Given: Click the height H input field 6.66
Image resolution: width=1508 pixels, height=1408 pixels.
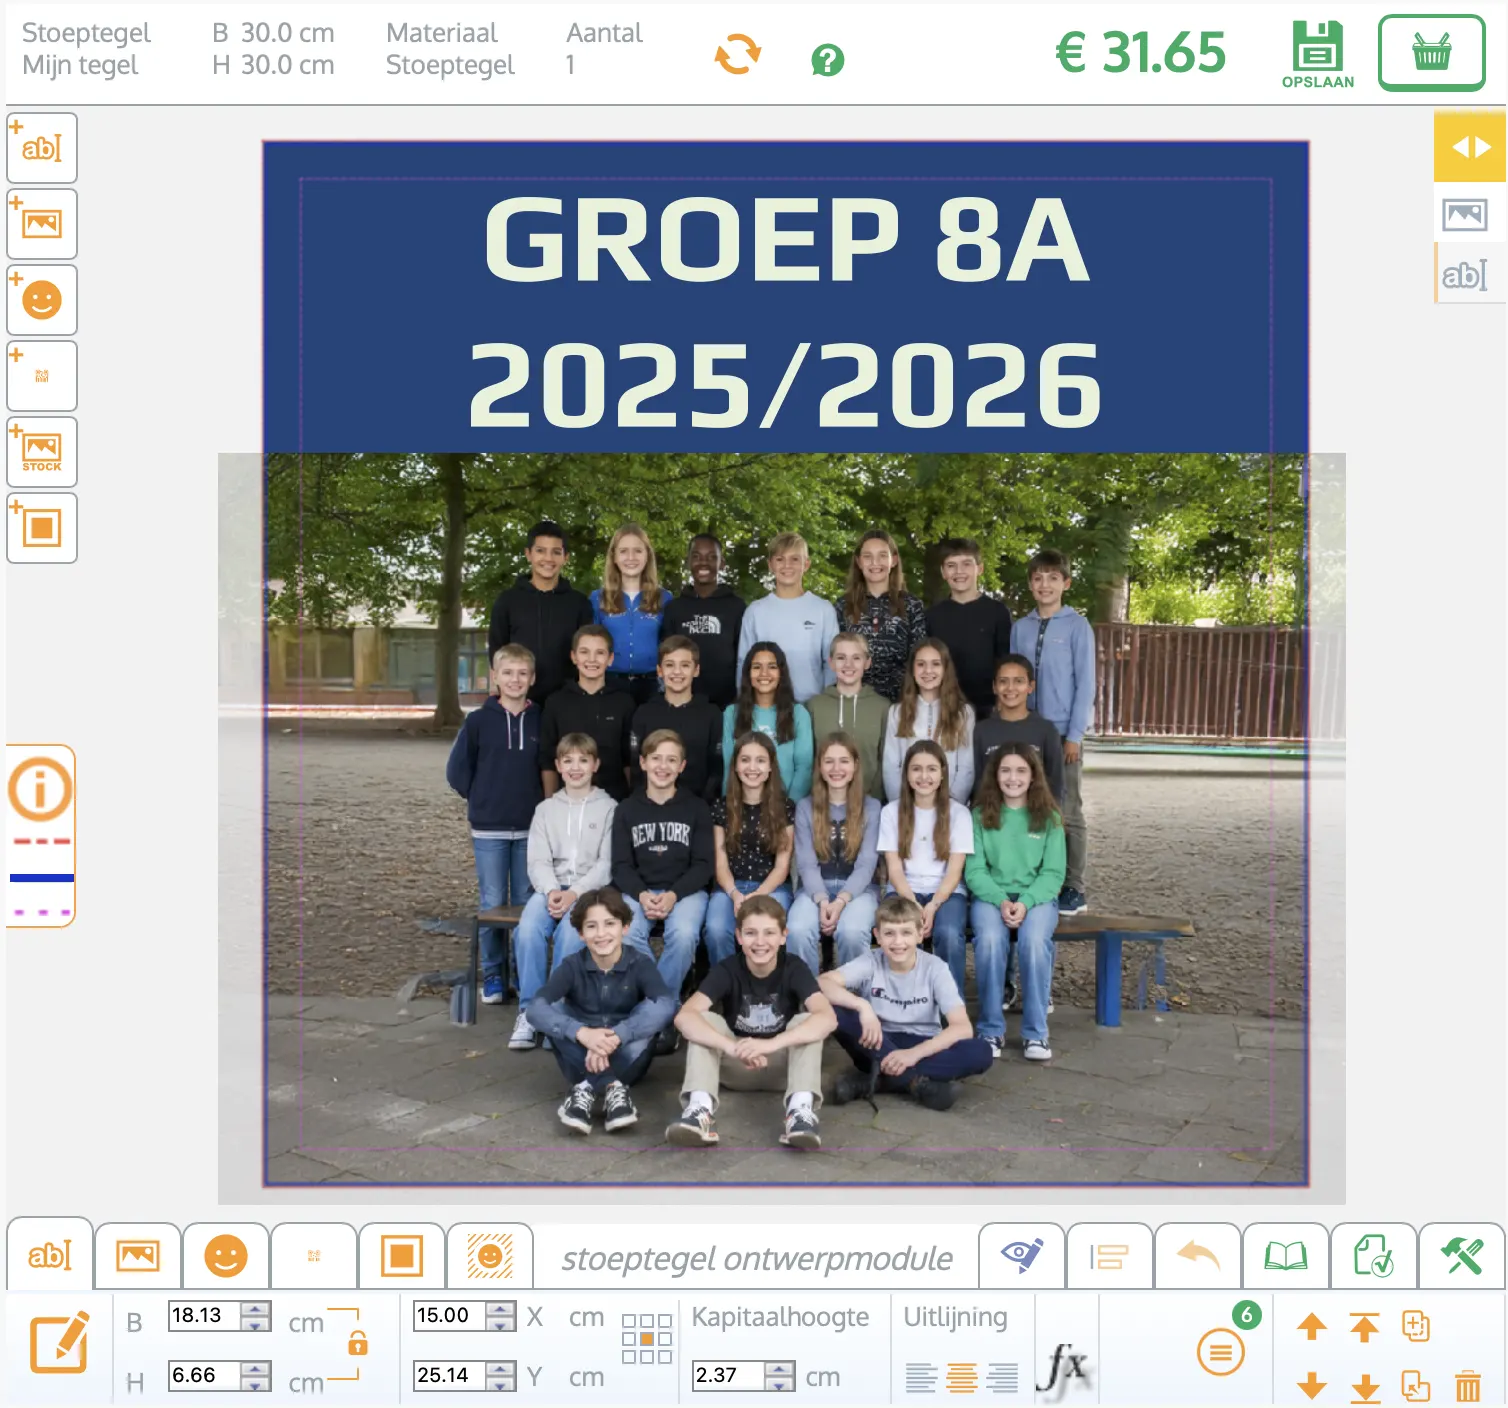Looking at the screenshot, I should pos(205,1375).
